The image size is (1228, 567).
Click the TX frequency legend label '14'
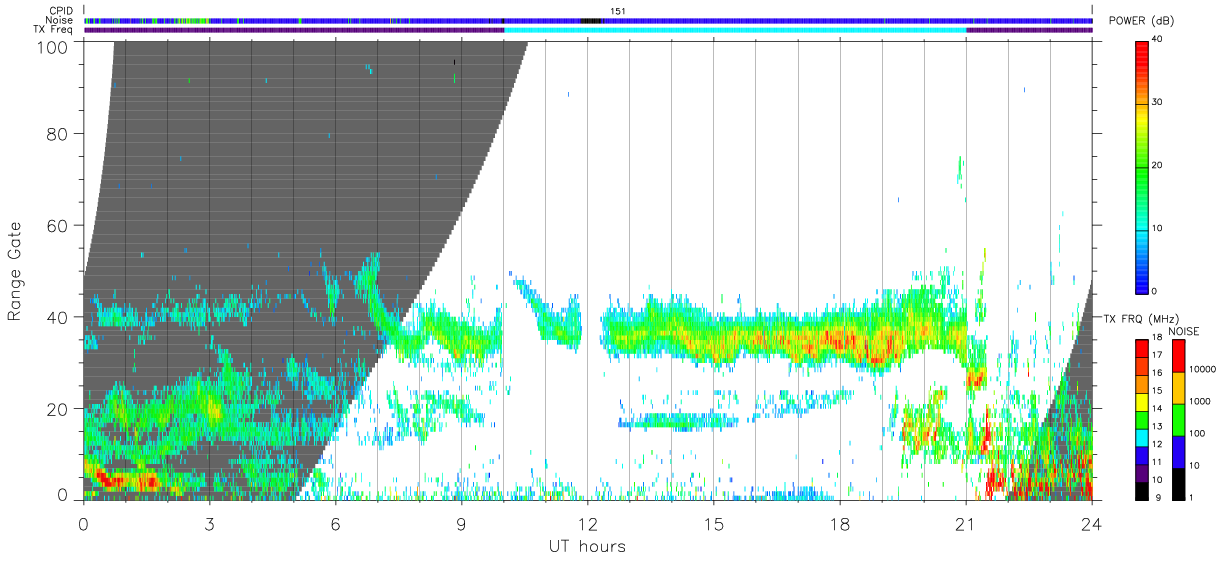[1157, 407]
